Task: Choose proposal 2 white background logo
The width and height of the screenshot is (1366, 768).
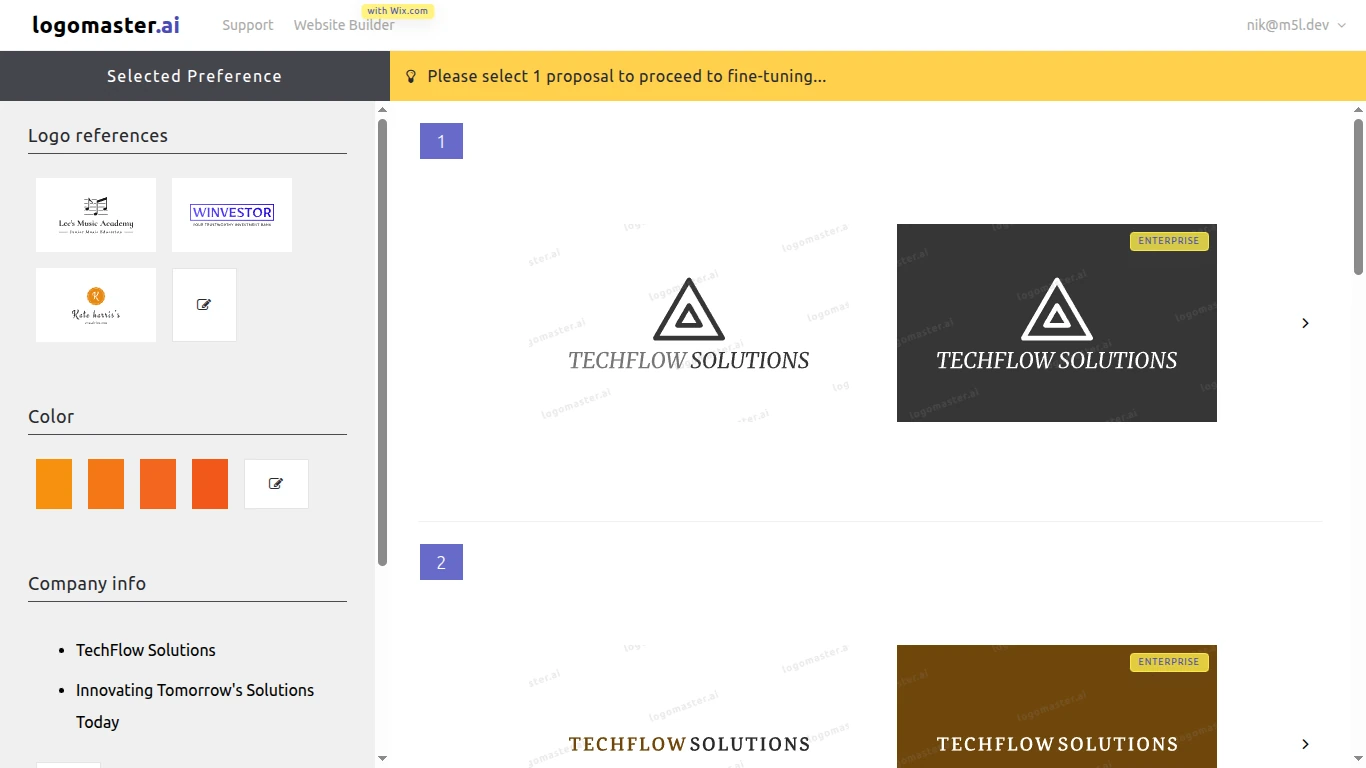Action: click(689, 706)
